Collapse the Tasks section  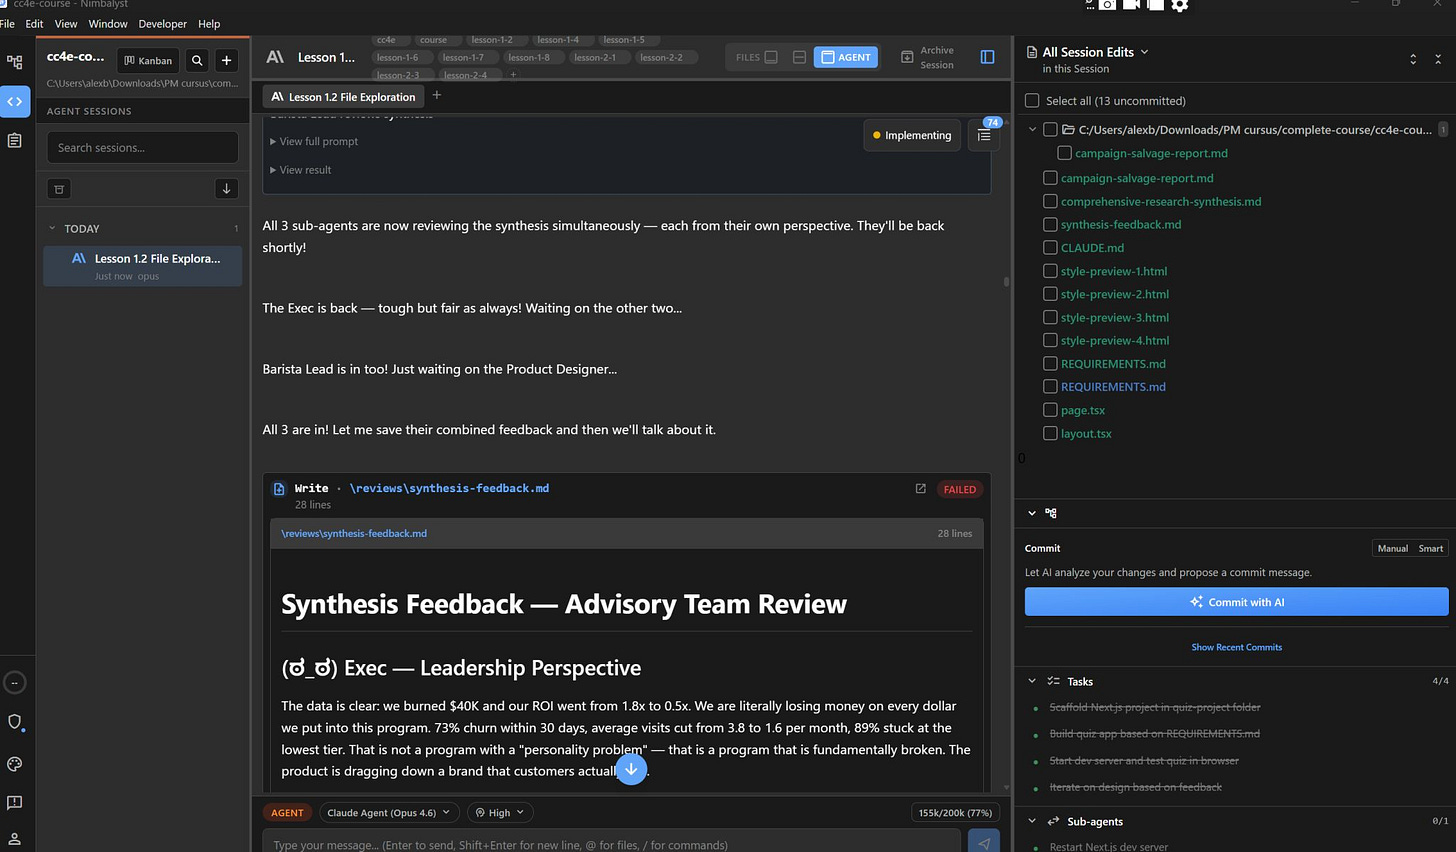(x=1032, y=681)
